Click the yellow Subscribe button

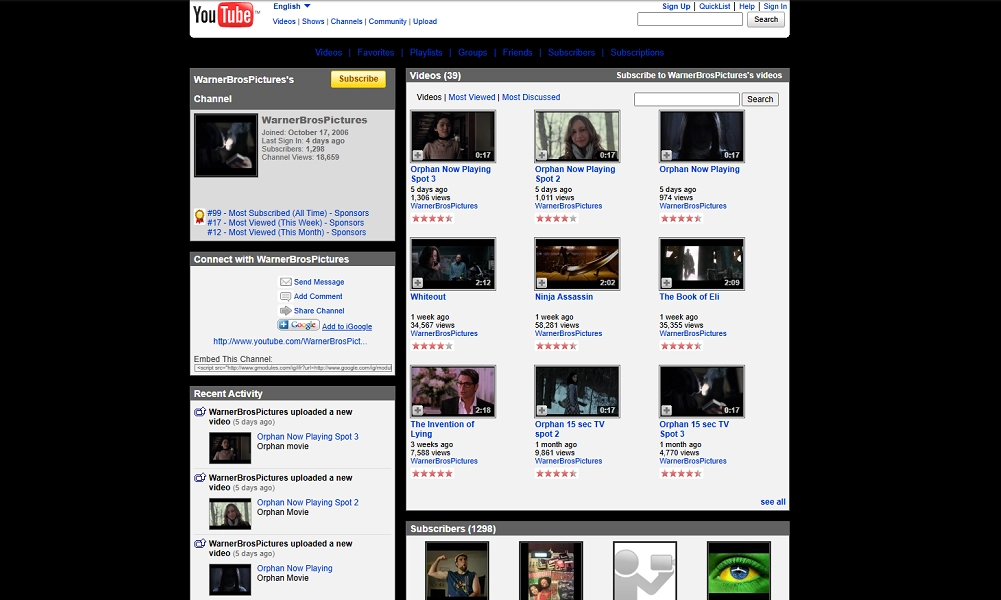358,79
